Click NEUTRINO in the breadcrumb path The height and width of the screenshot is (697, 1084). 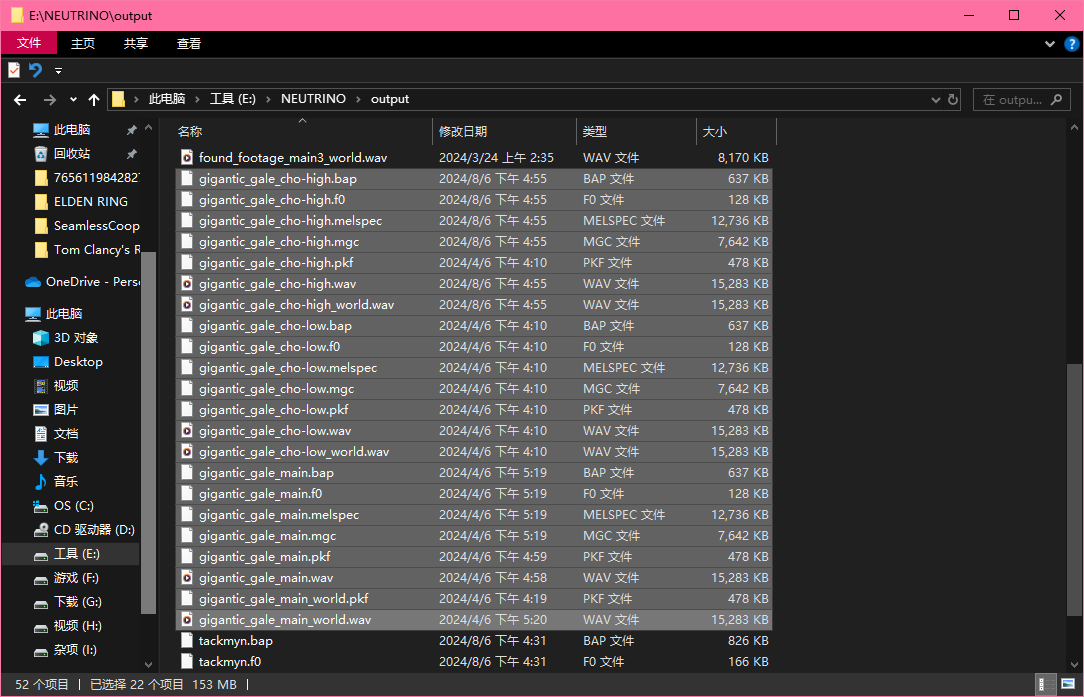(313, 99)
